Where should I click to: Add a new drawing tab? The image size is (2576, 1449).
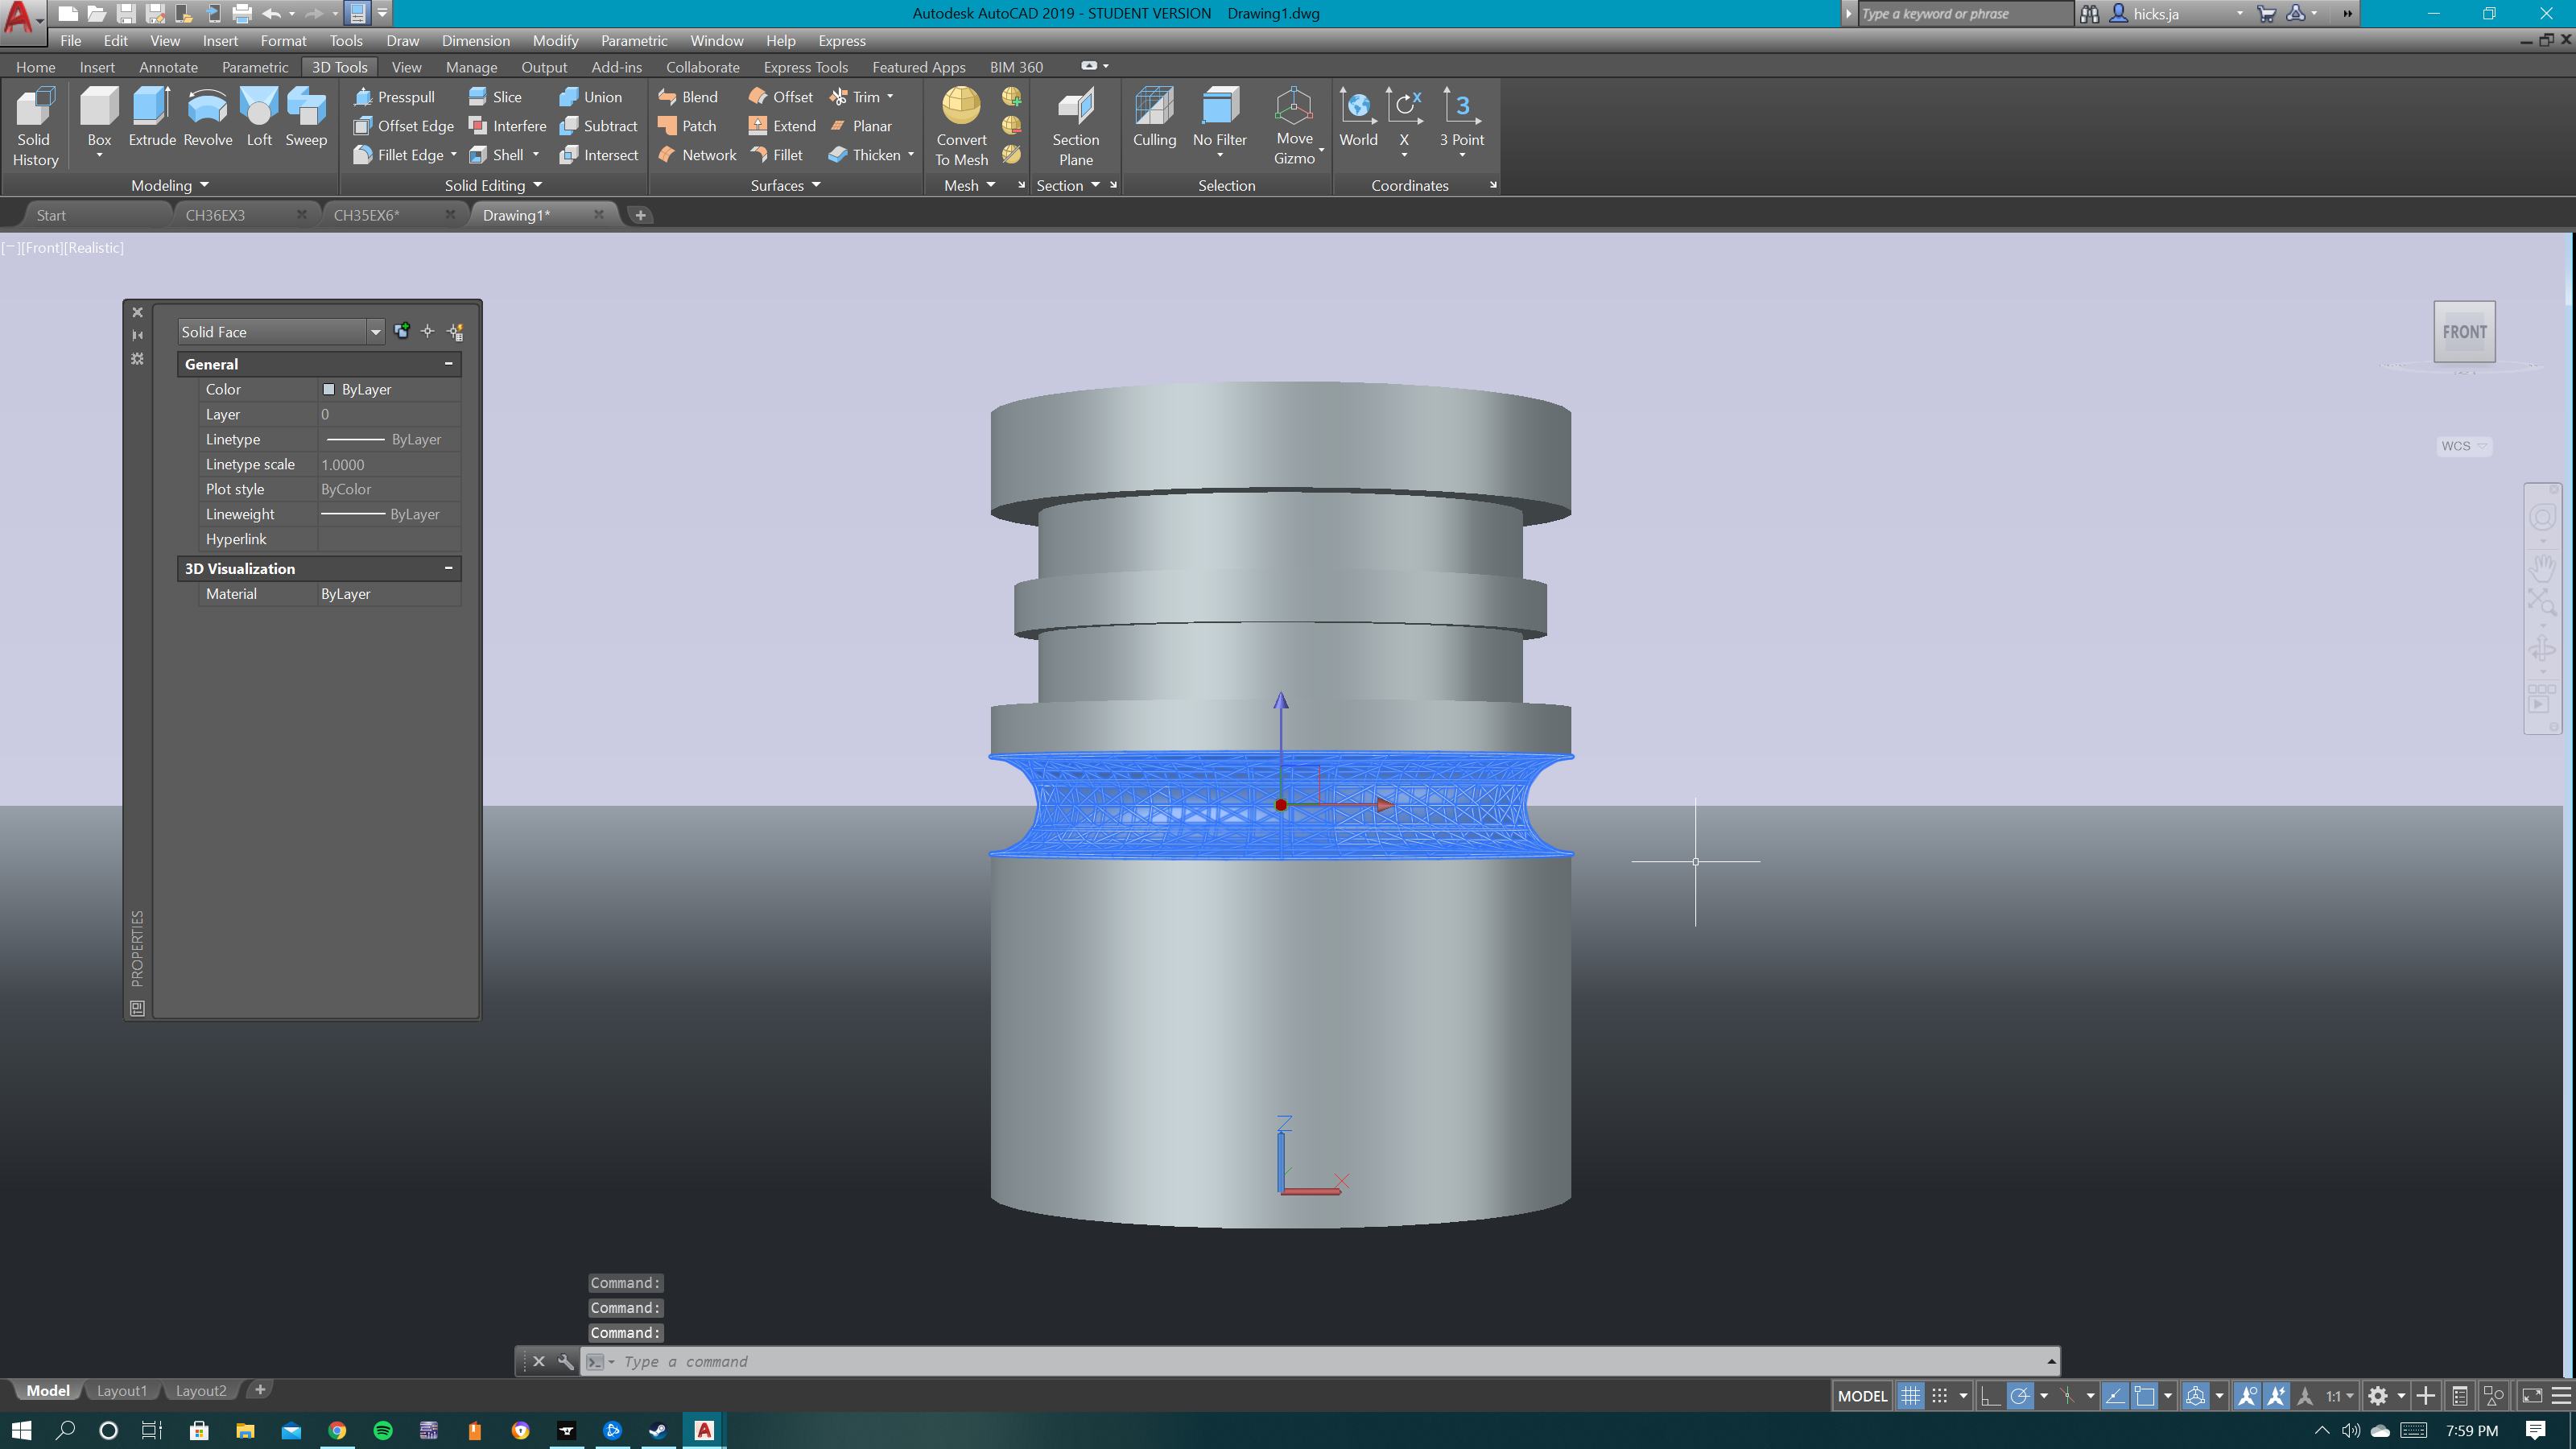point(641,215)
